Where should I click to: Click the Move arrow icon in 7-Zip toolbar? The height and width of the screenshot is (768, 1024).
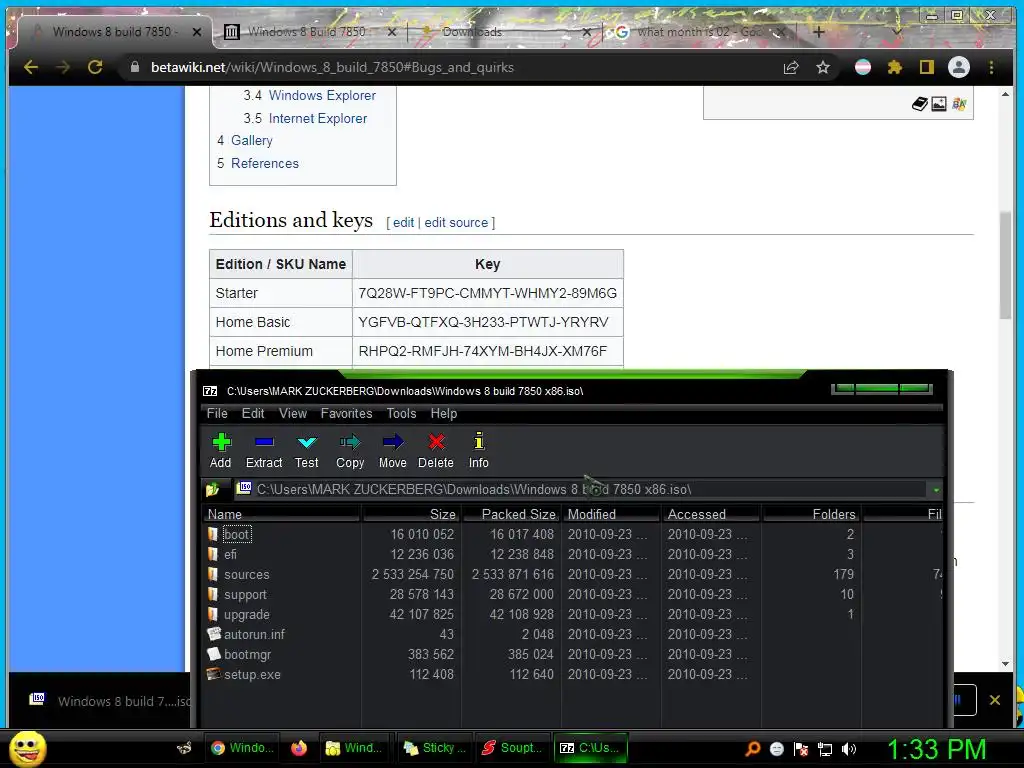tap(392, 442)
